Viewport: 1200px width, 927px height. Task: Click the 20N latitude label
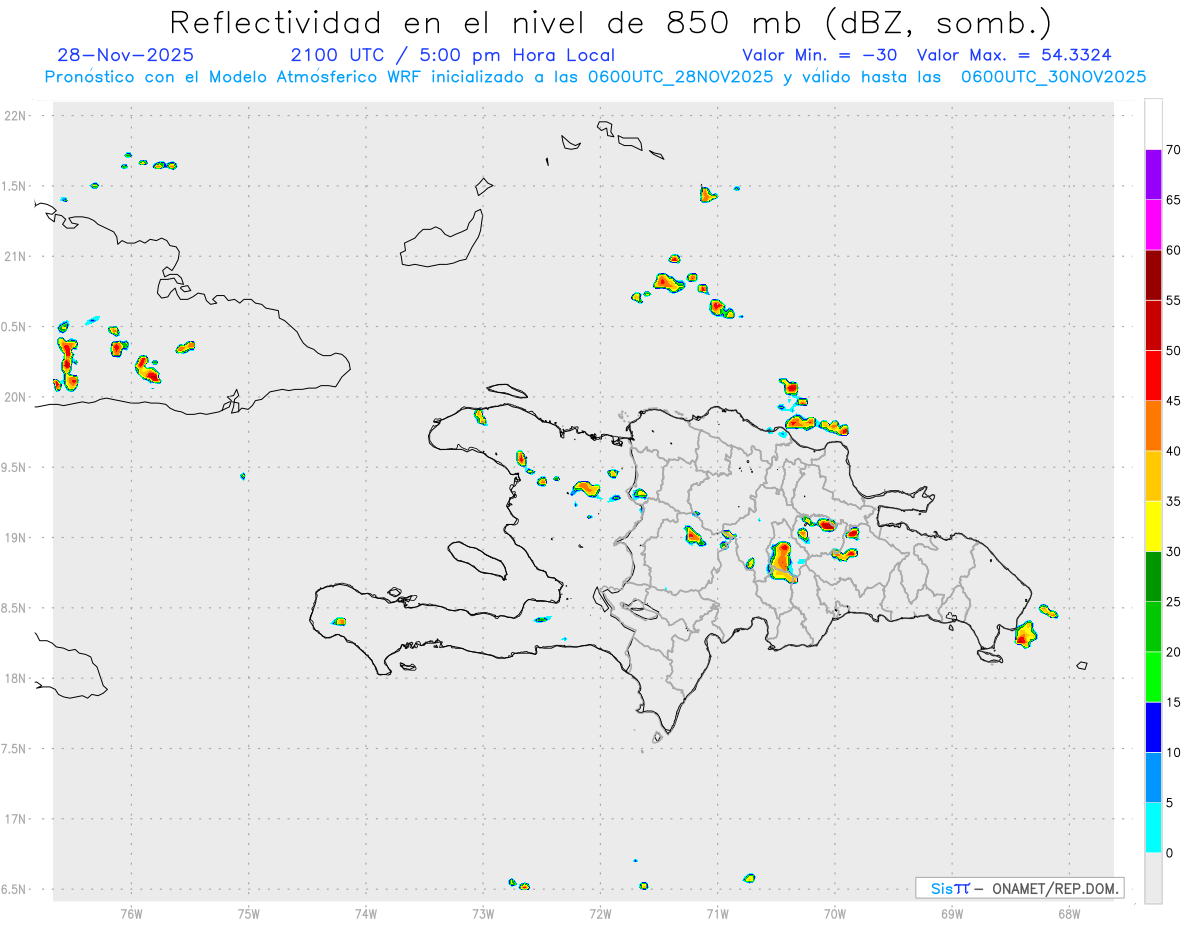pos(17,397)
